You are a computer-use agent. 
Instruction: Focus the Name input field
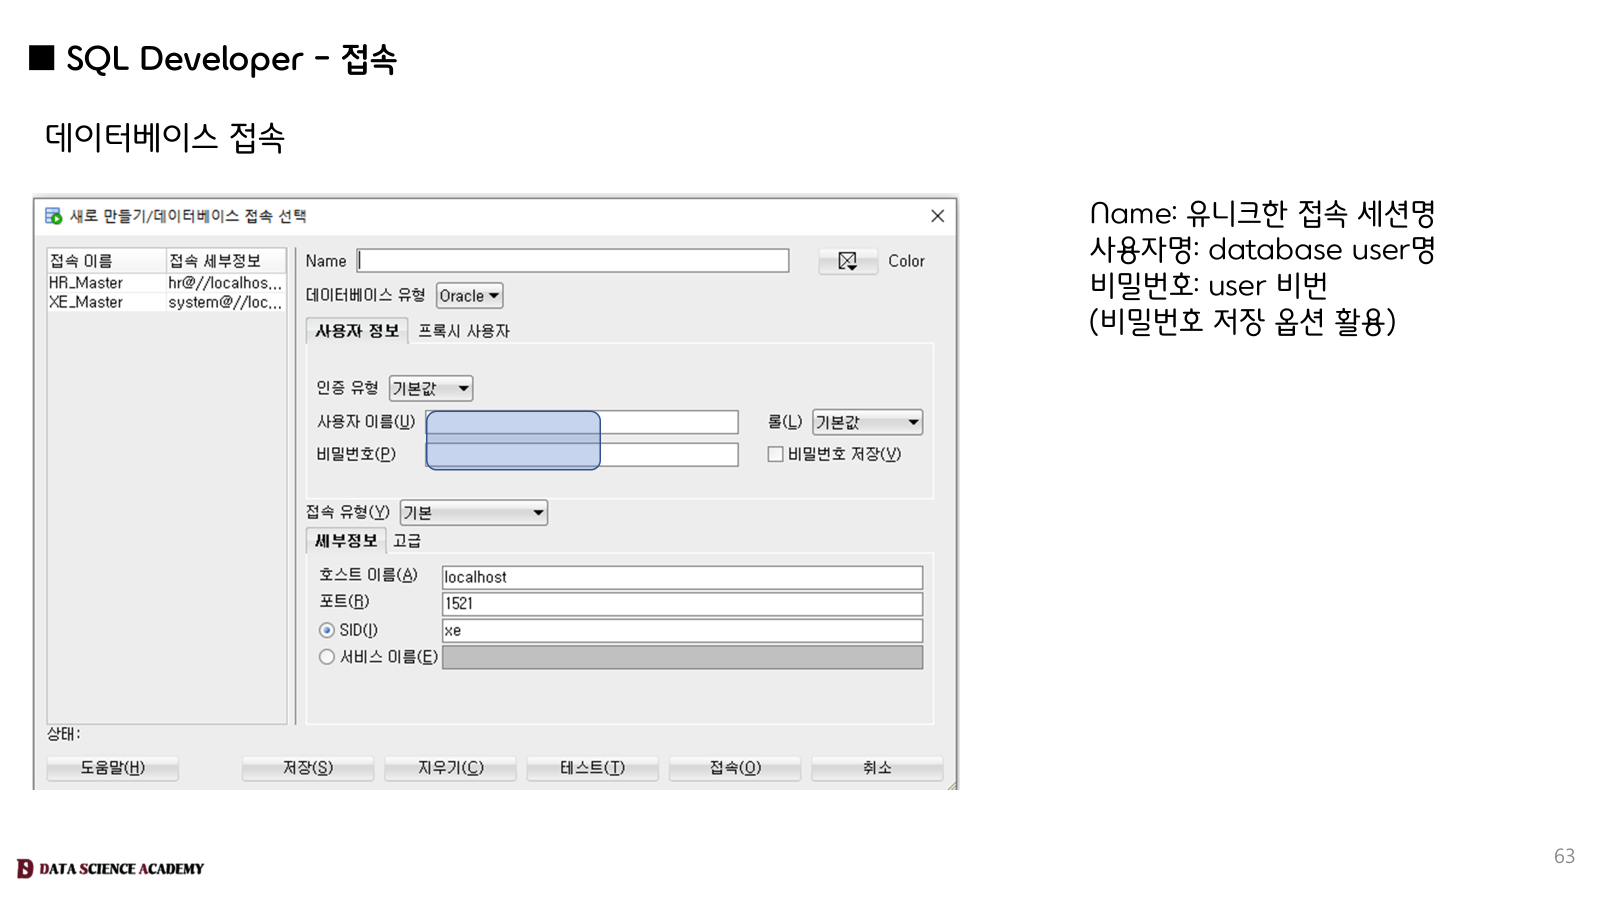(x=573, y=261)
